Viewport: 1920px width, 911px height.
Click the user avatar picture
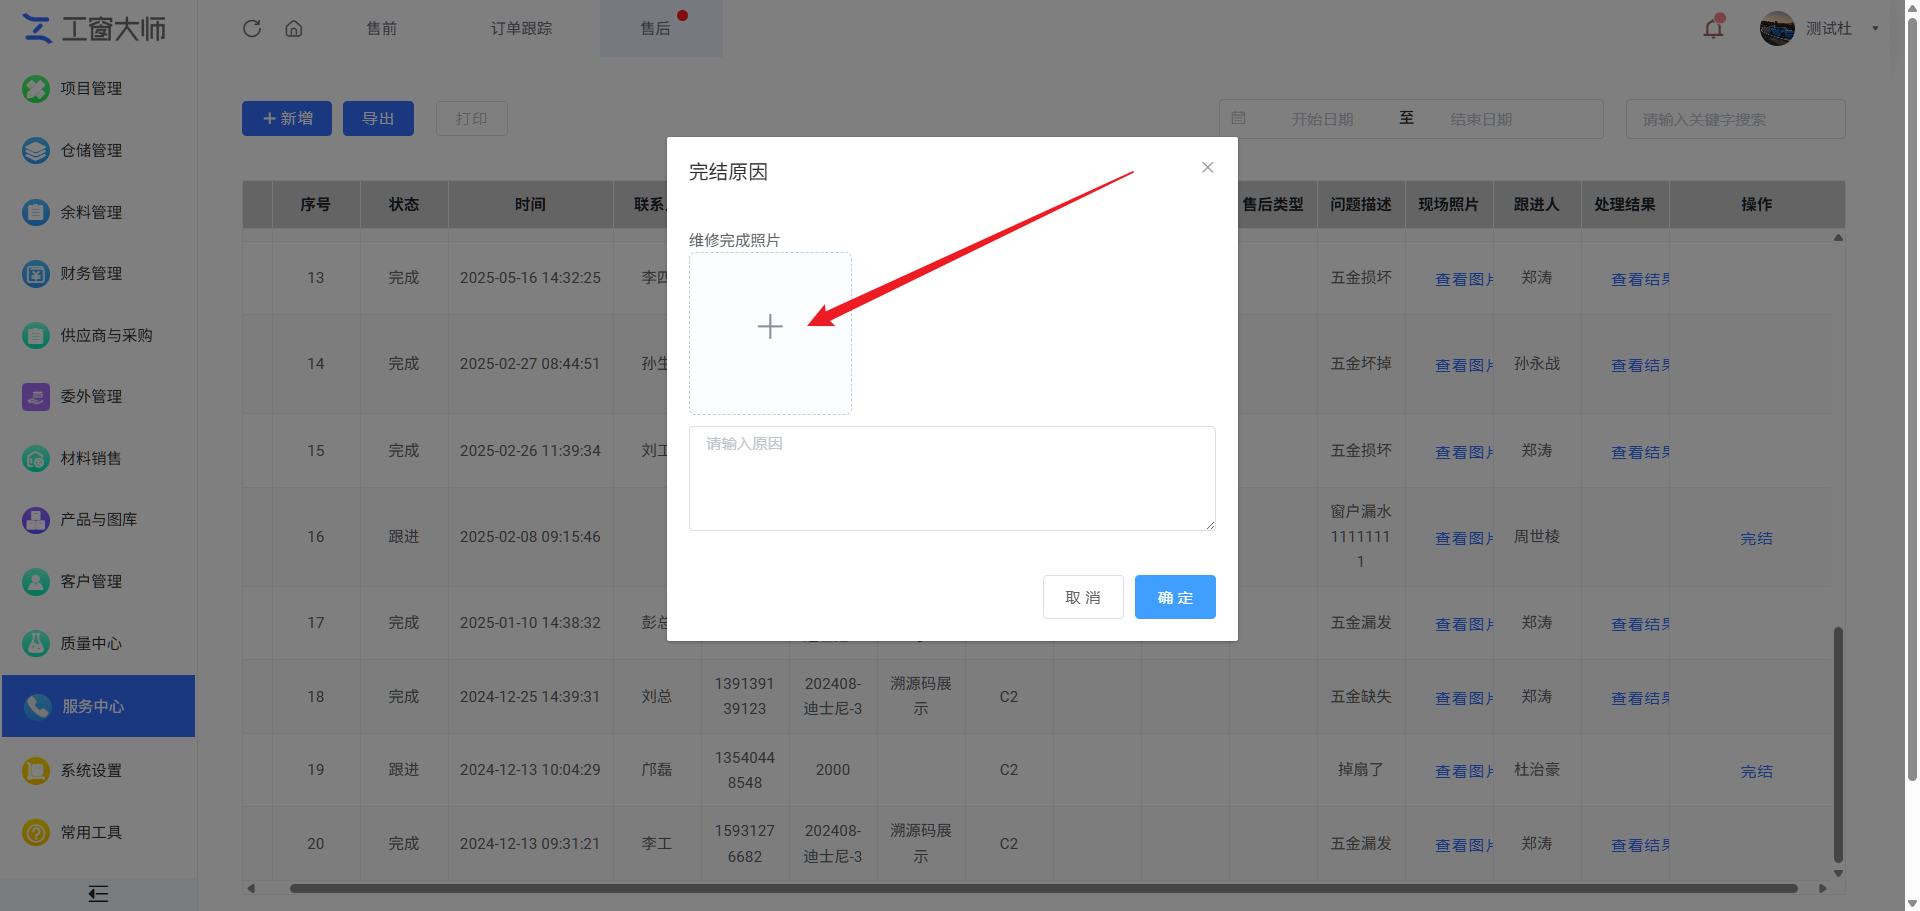1776,28
